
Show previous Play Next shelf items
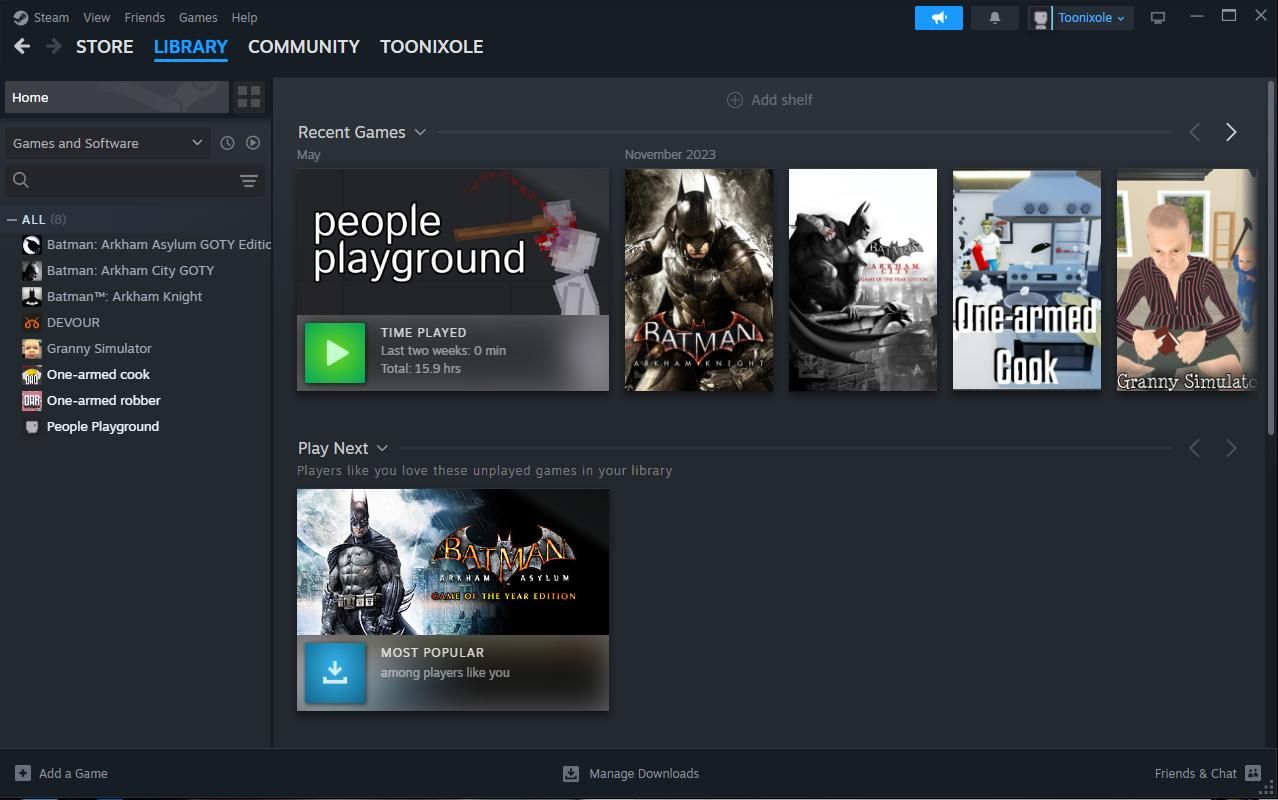1194,448
